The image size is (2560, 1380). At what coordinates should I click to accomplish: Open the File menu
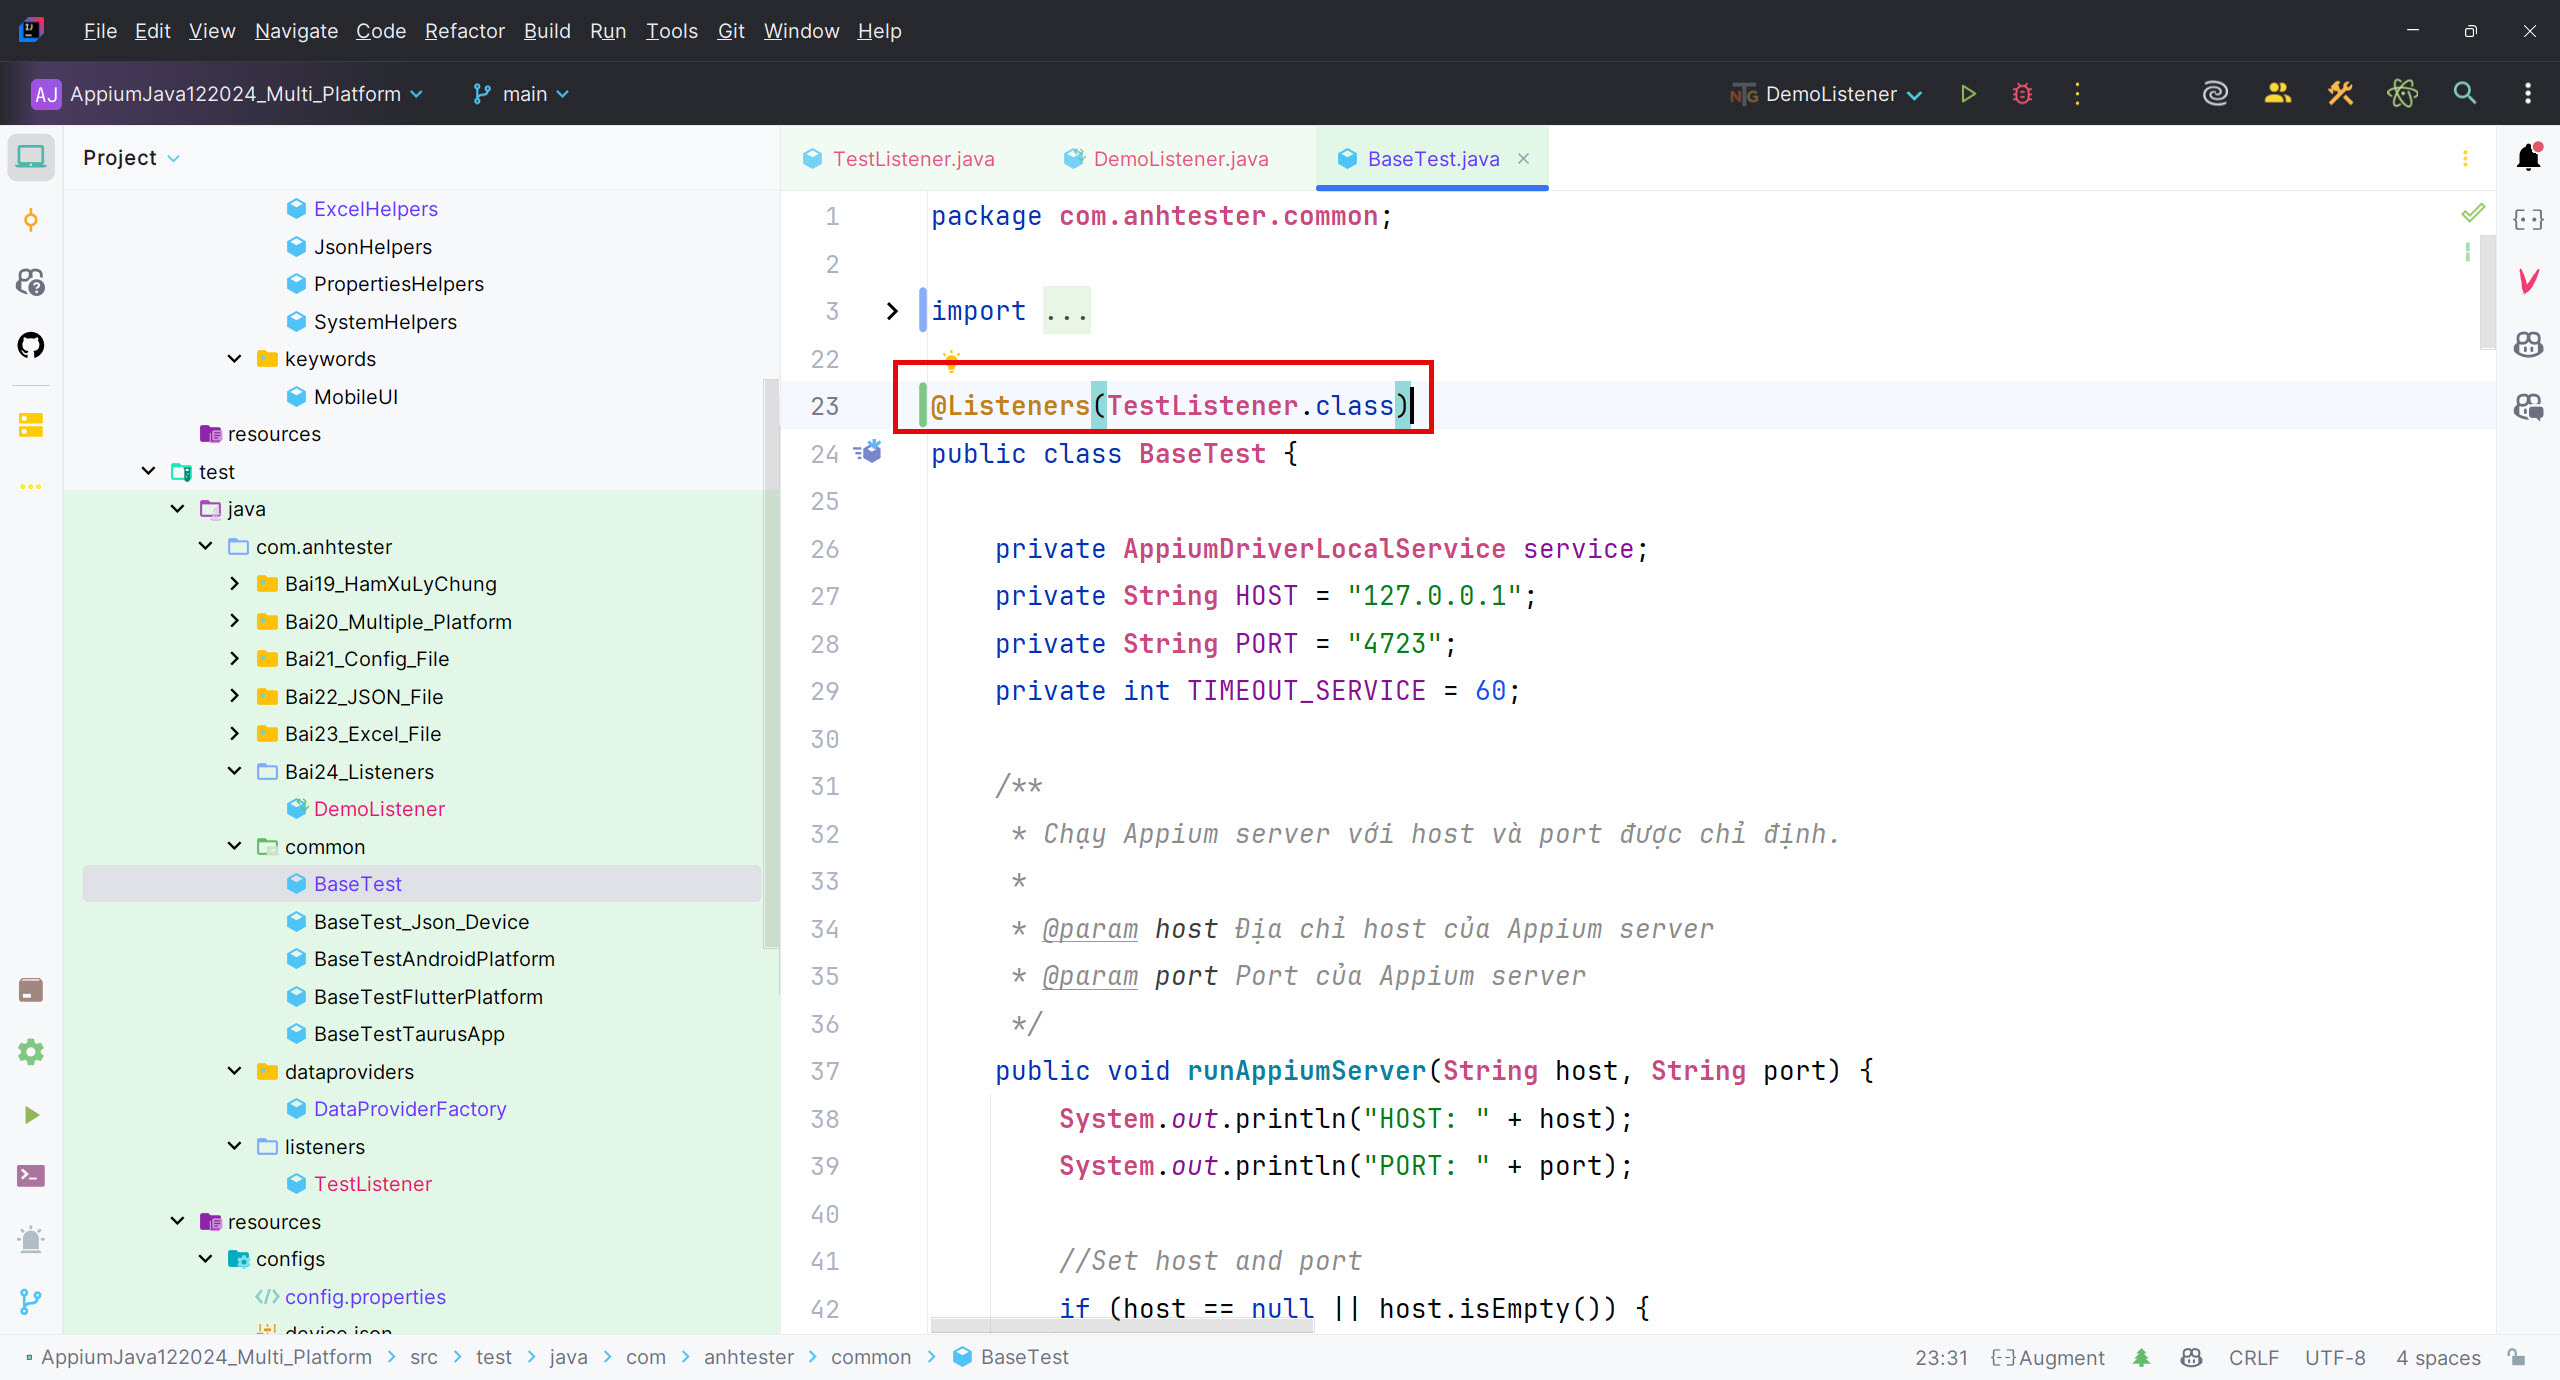[100, 31]
